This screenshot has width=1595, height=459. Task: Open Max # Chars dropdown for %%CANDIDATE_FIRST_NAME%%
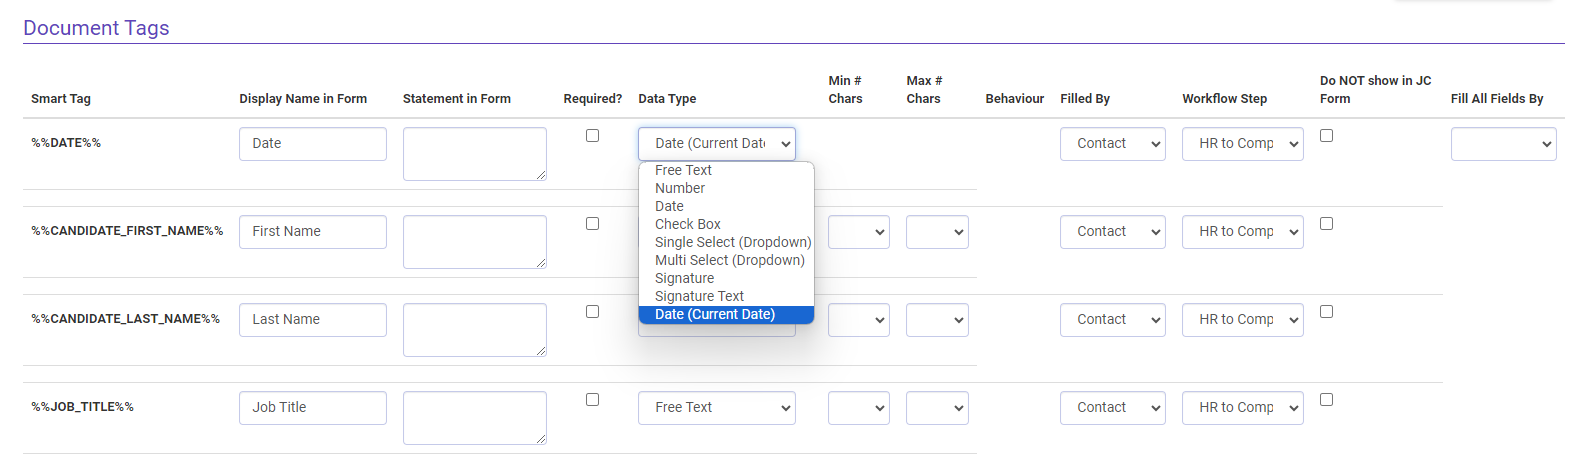937,232
